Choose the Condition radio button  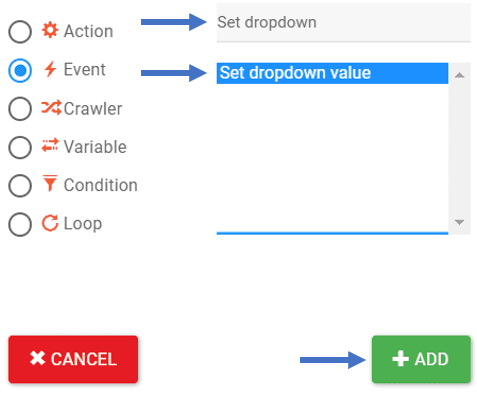(20, 185)
